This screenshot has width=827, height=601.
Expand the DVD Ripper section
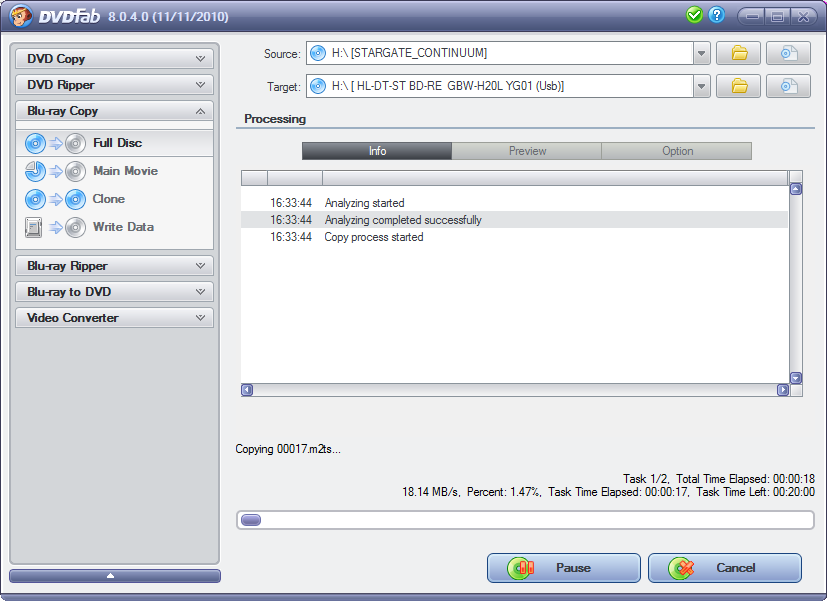[x=114, y=85]
